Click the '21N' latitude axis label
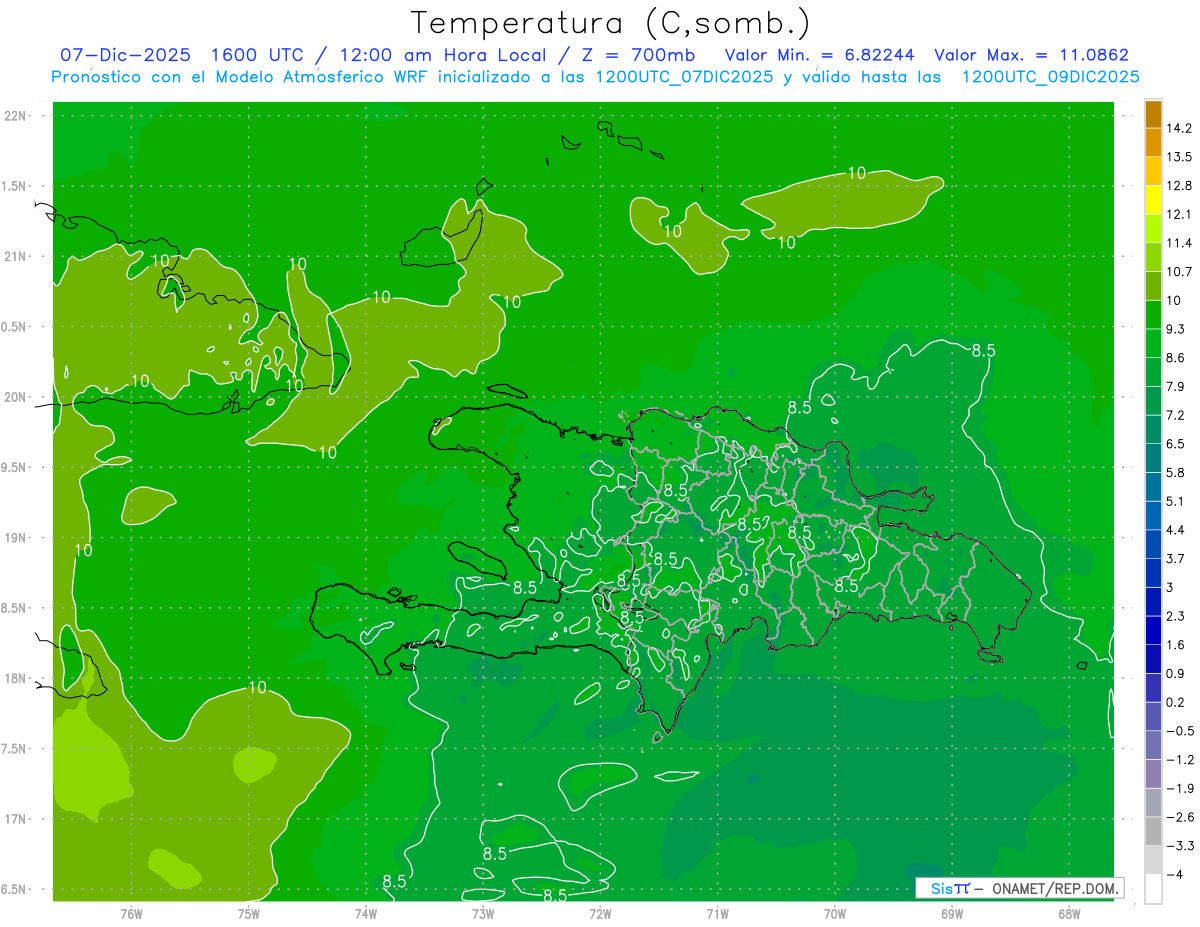The width and height of the screenshot is (1200, 927). [x=17, y=256]
